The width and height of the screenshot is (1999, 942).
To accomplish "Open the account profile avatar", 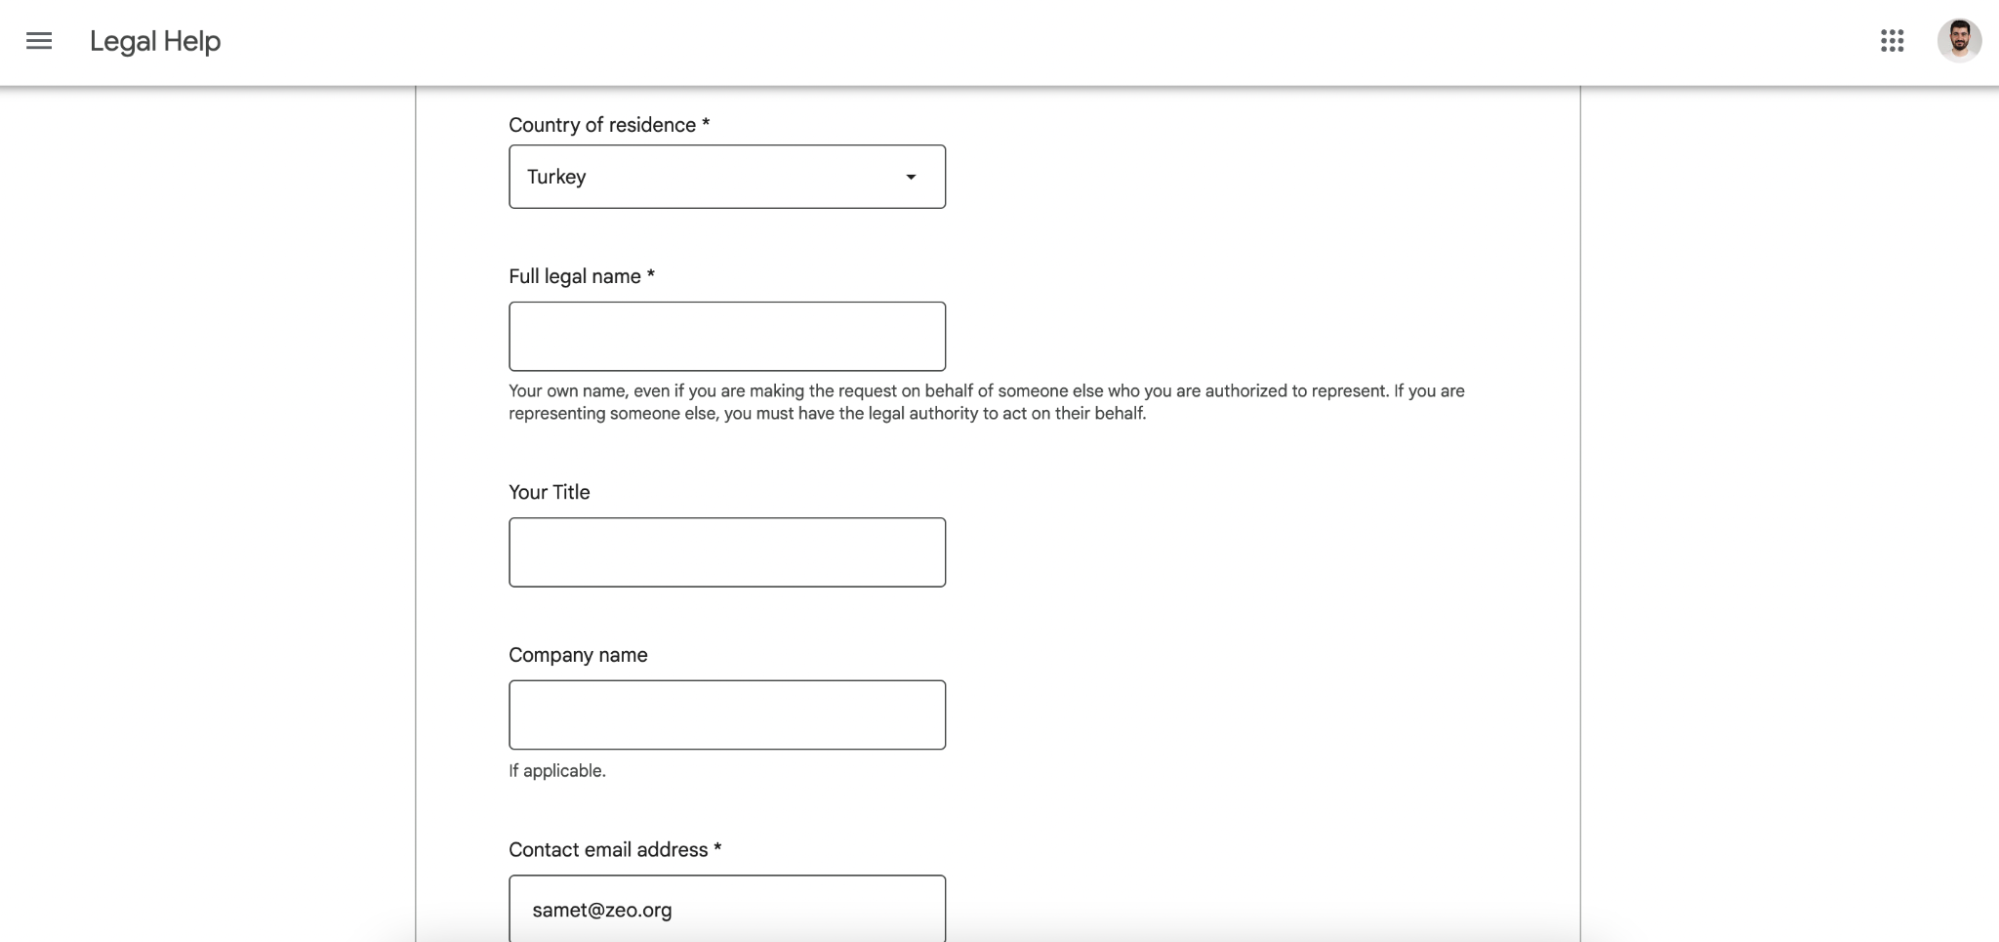I will click(1958, 41).
